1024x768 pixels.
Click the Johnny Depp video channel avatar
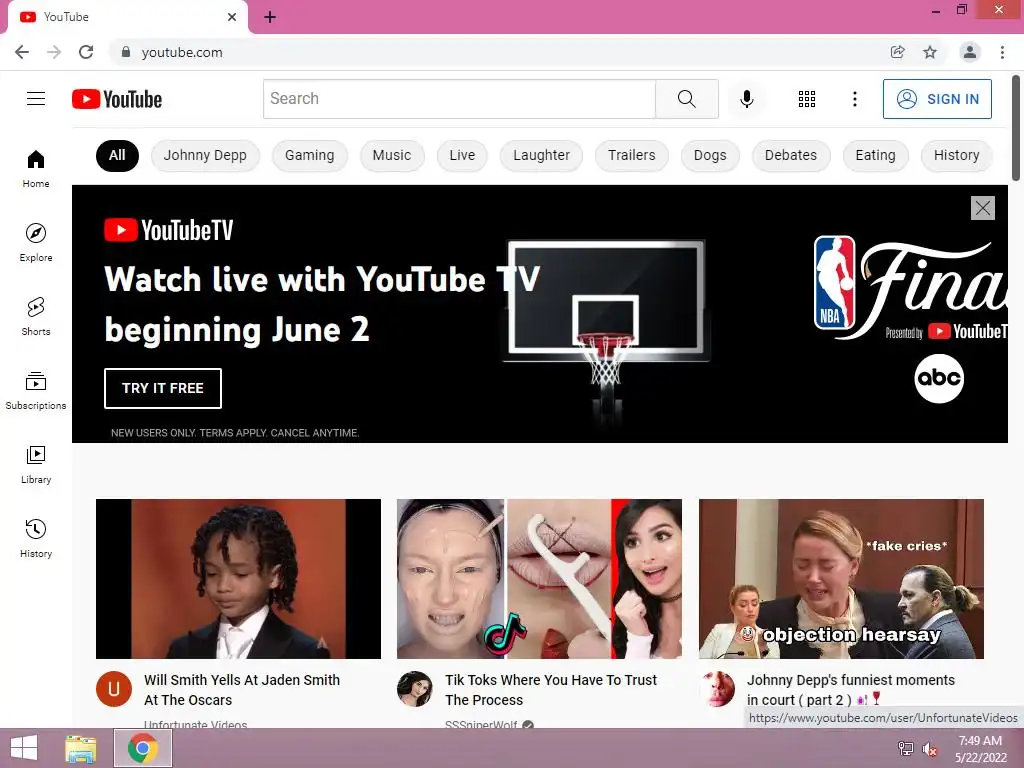[x=717, y=689]
